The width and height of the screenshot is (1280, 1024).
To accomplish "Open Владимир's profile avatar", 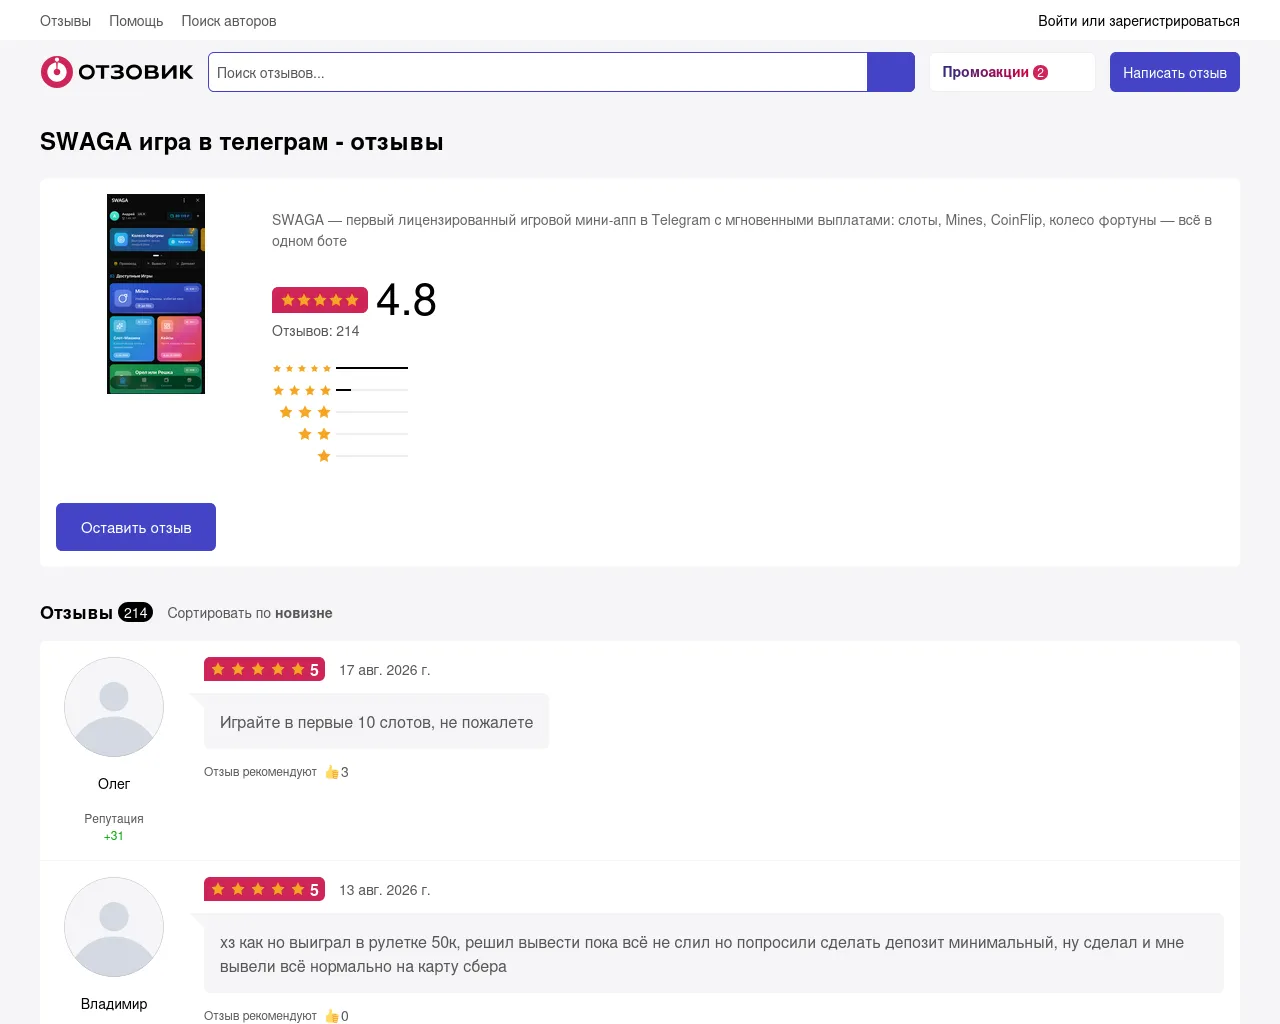I will 114,927.
